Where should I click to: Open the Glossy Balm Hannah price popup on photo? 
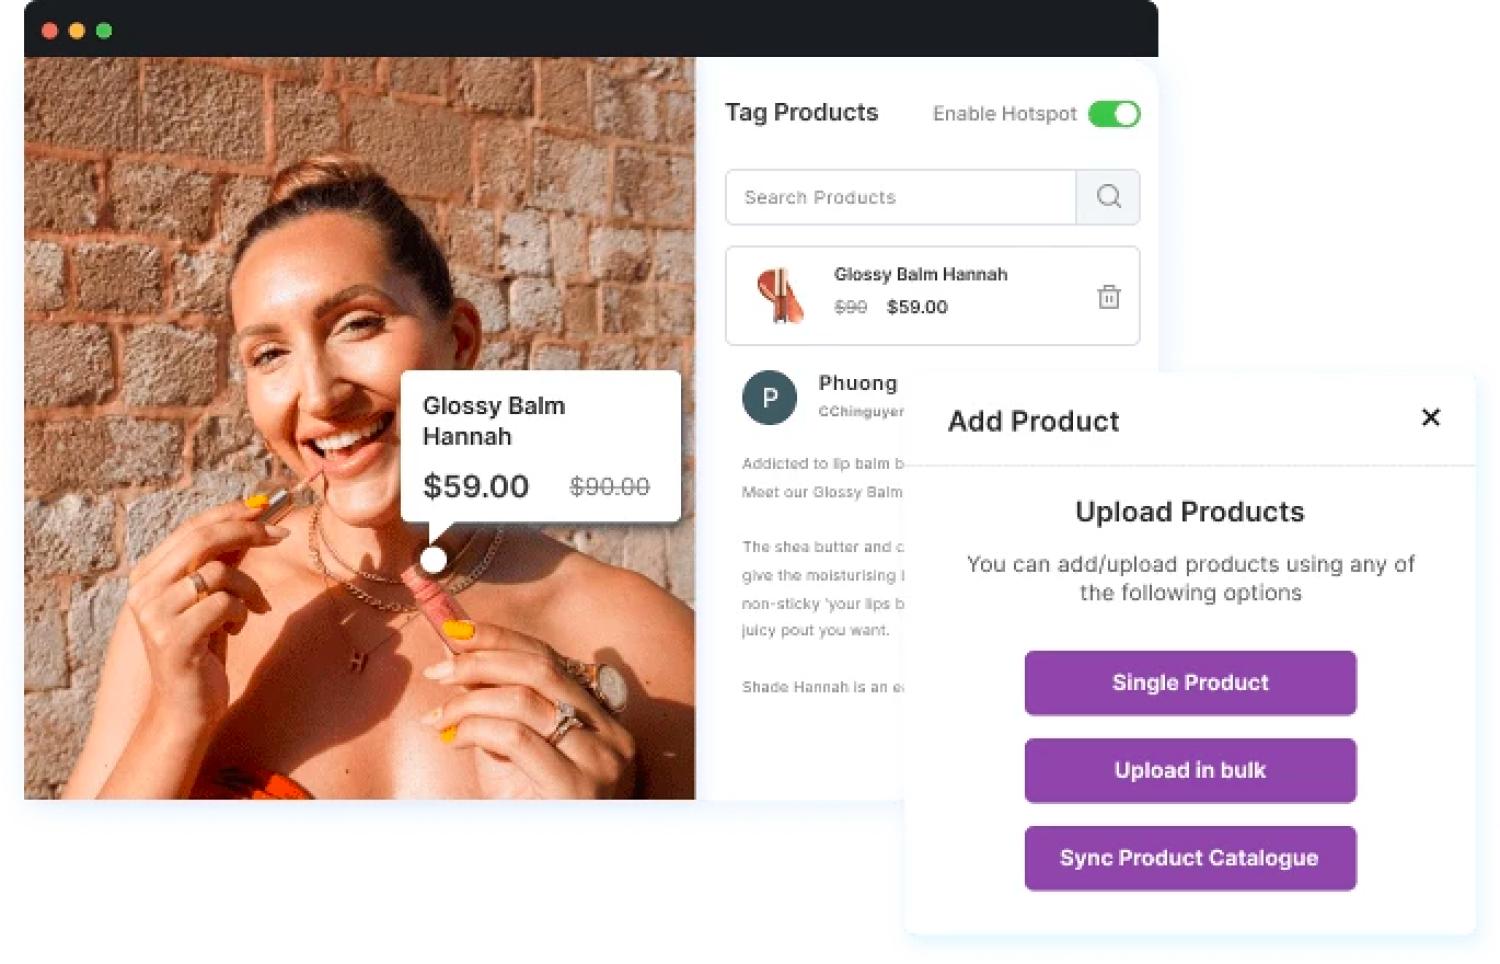pos(540,445)
